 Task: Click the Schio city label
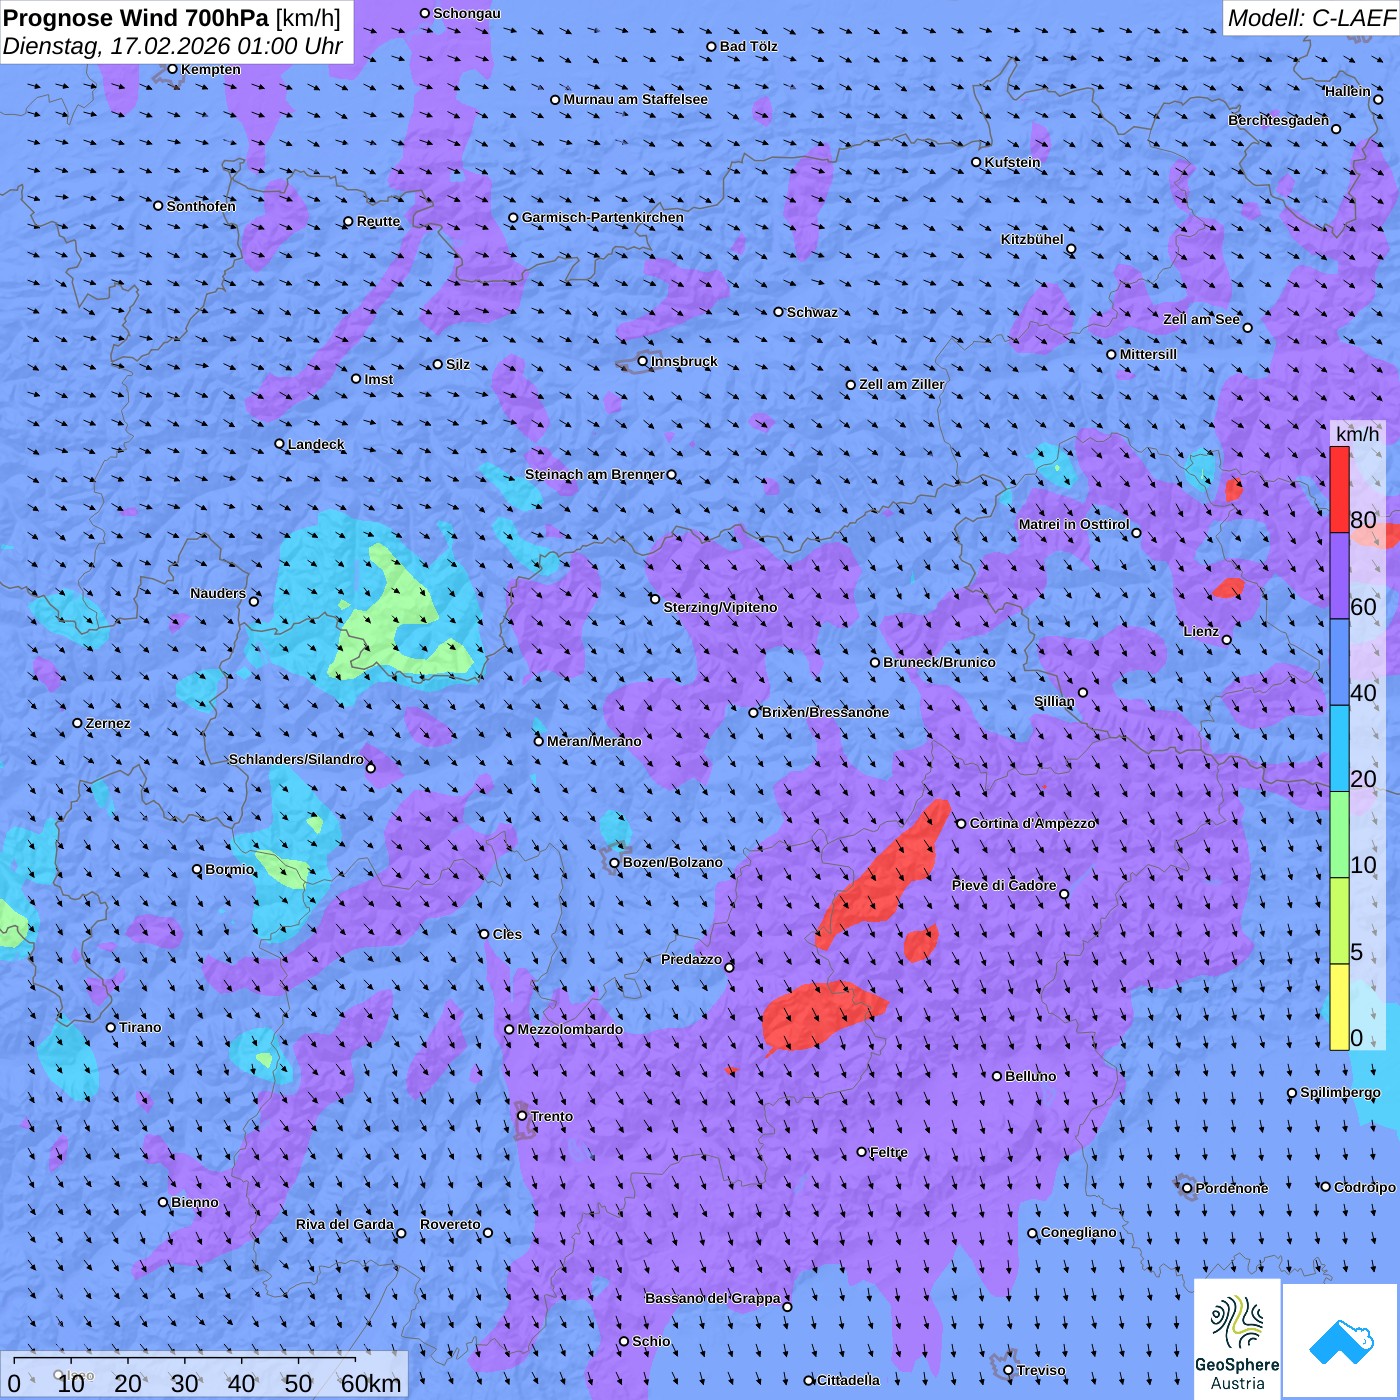(x=651, y=1341)
